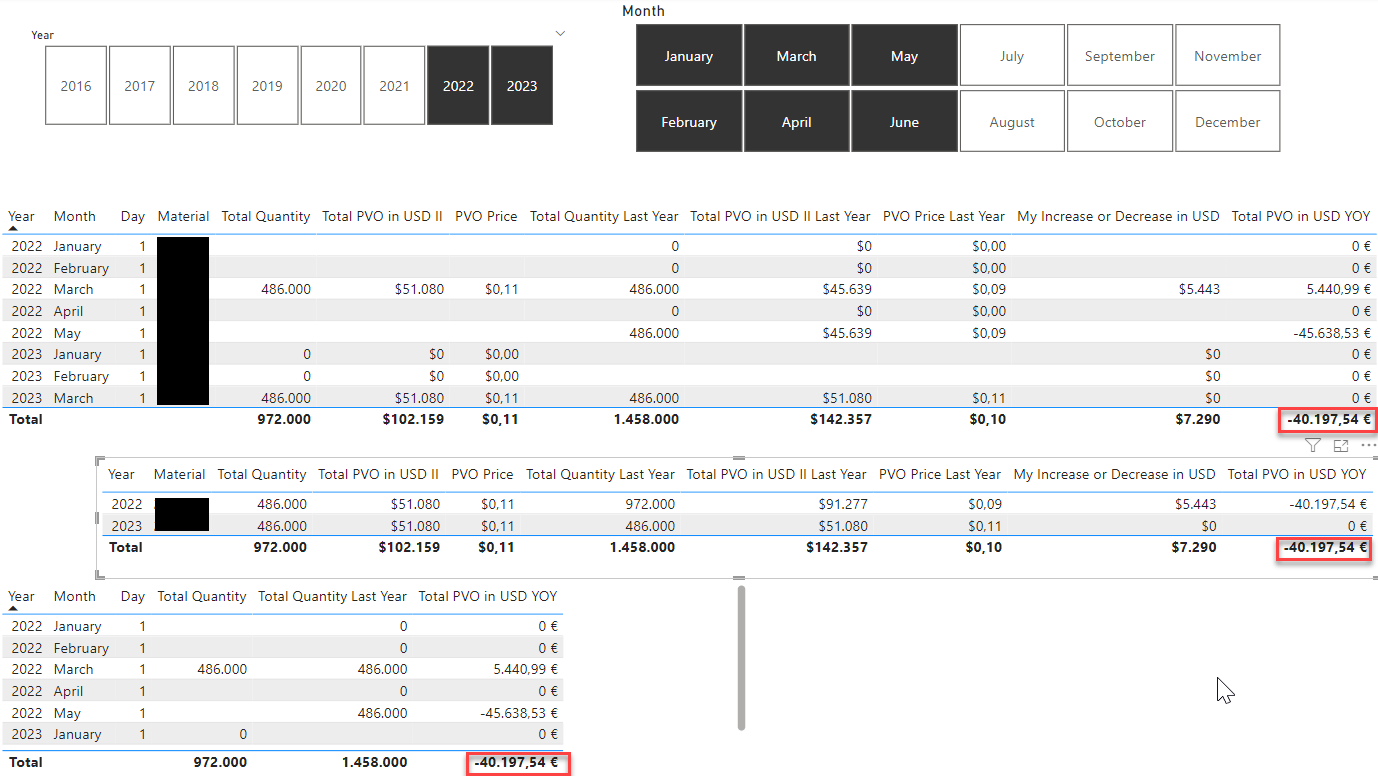Select August month tile
Viewport: 1378px width, 776px height.
coord(1012,122)
